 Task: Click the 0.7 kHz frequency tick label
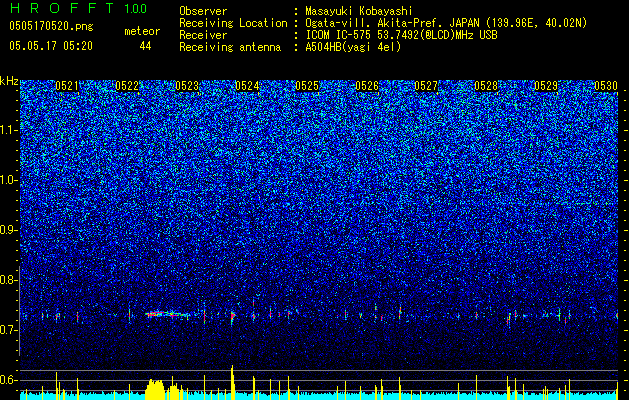pos(9,330)
